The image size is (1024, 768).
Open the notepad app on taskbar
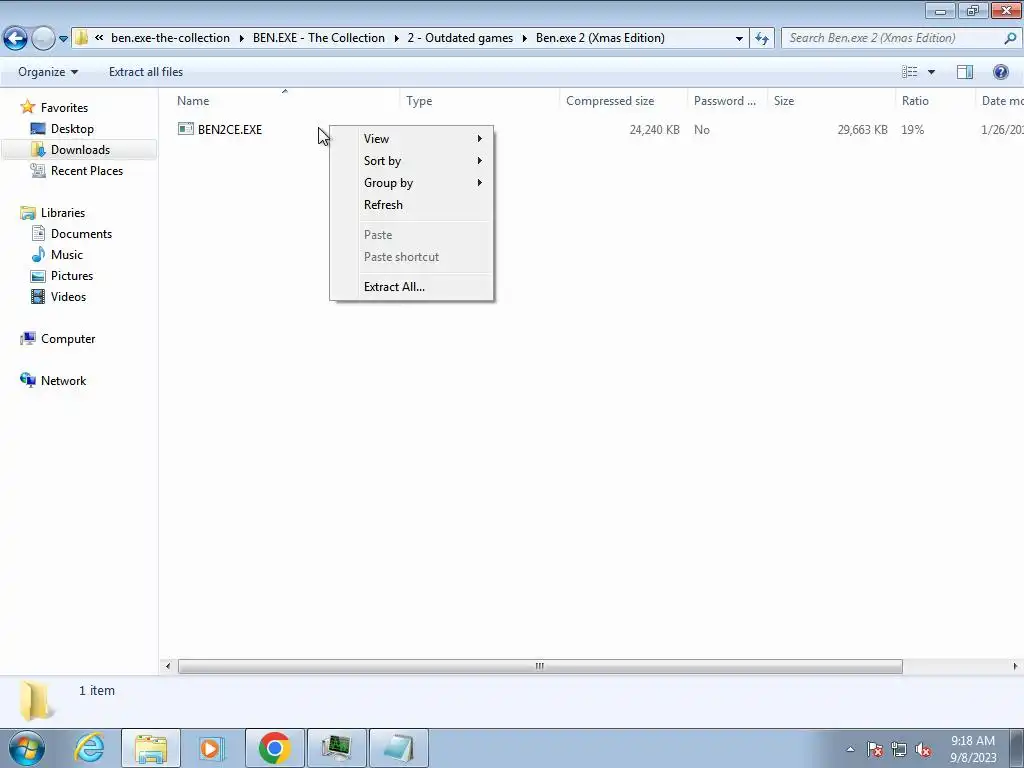tap(399, 748)
